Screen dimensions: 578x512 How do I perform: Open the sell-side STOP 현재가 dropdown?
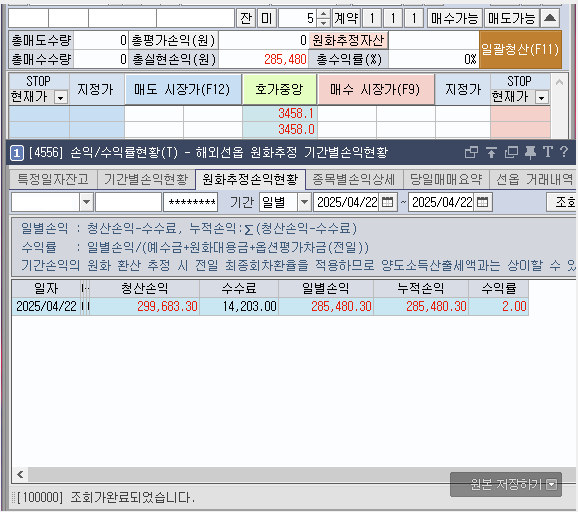click(x=60, y=98)
